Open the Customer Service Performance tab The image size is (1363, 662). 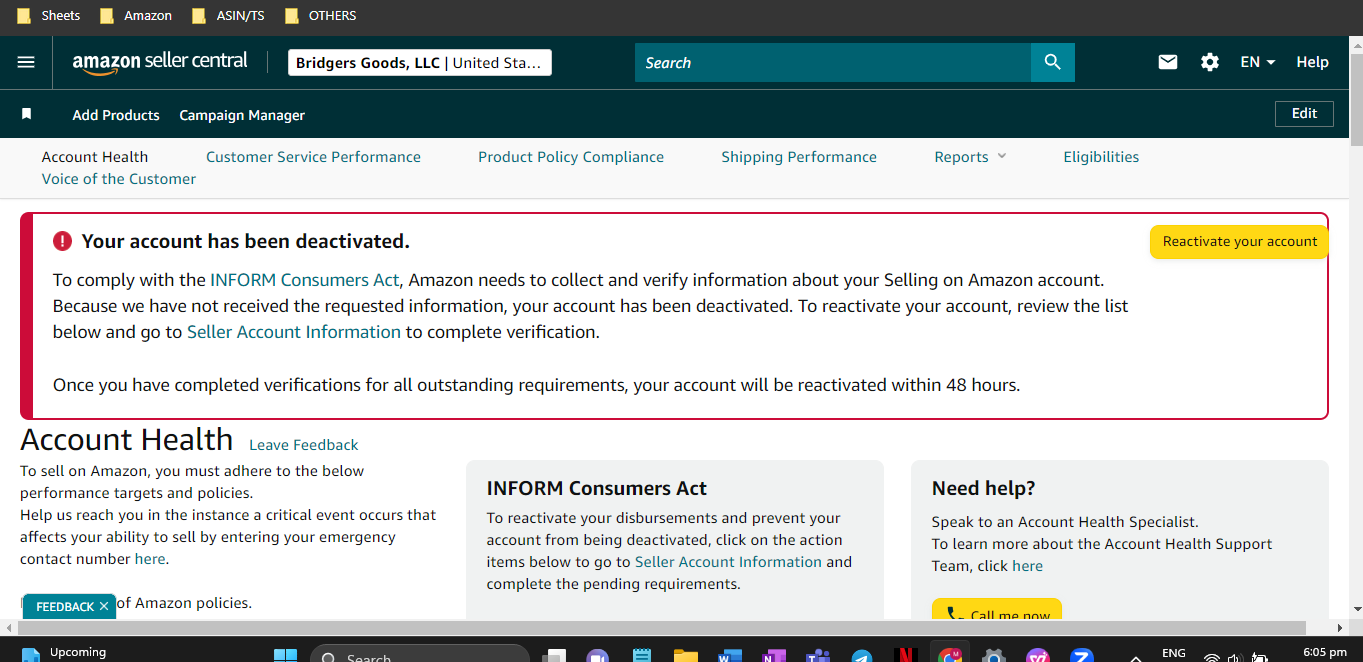click(313, 157)
